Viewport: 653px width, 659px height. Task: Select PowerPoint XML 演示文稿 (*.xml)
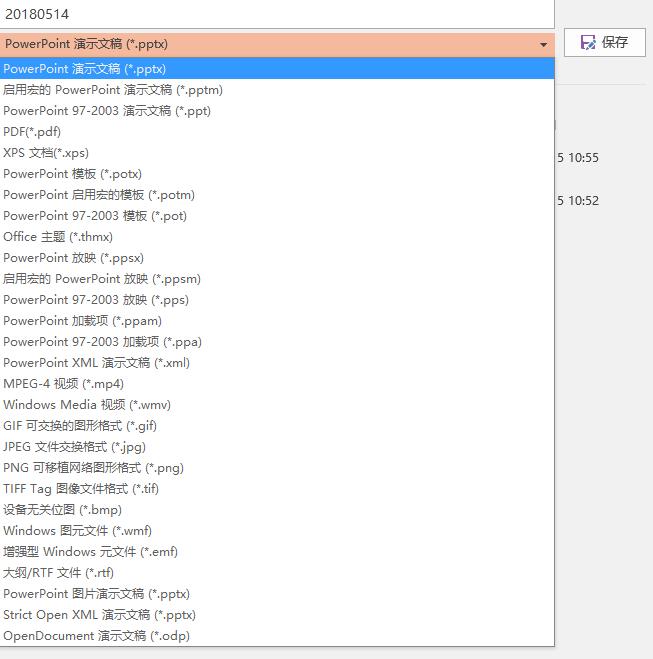[277, 363]
